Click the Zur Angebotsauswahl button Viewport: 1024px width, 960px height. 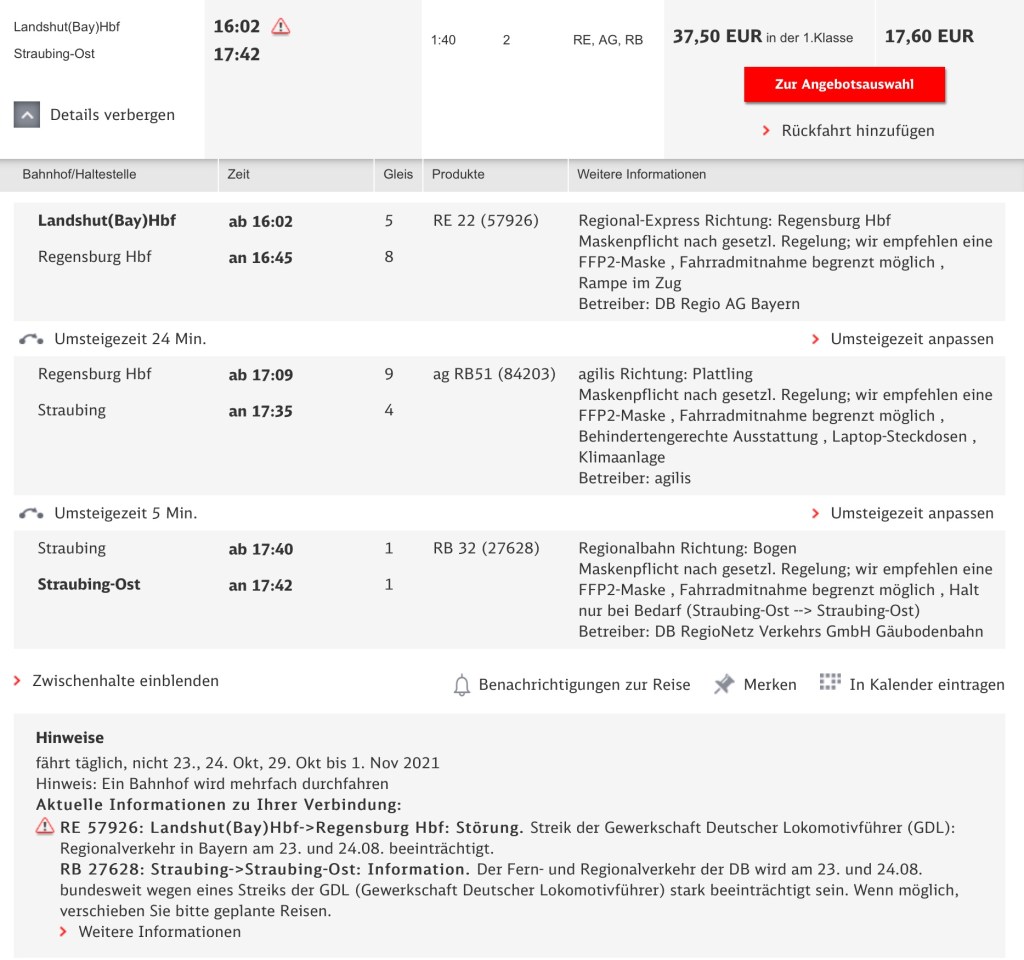[844, 85]
